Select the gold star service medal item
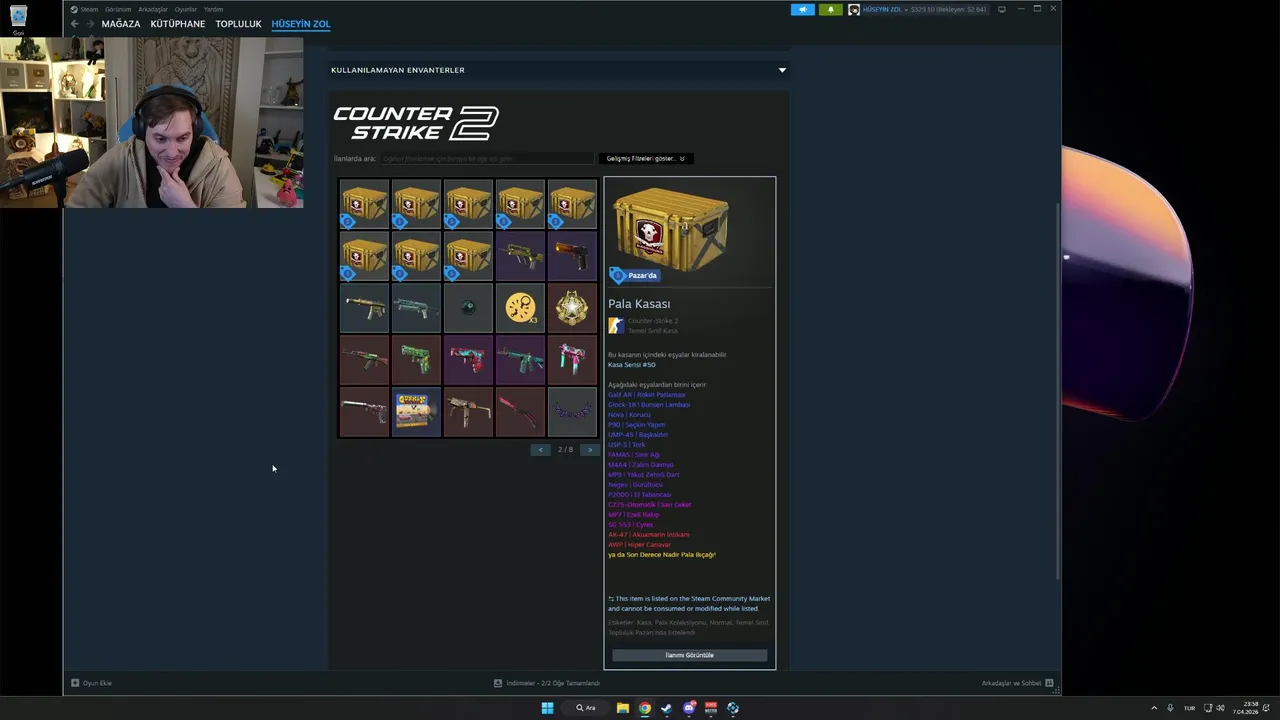1280x720 pixels. coord(572,308)
